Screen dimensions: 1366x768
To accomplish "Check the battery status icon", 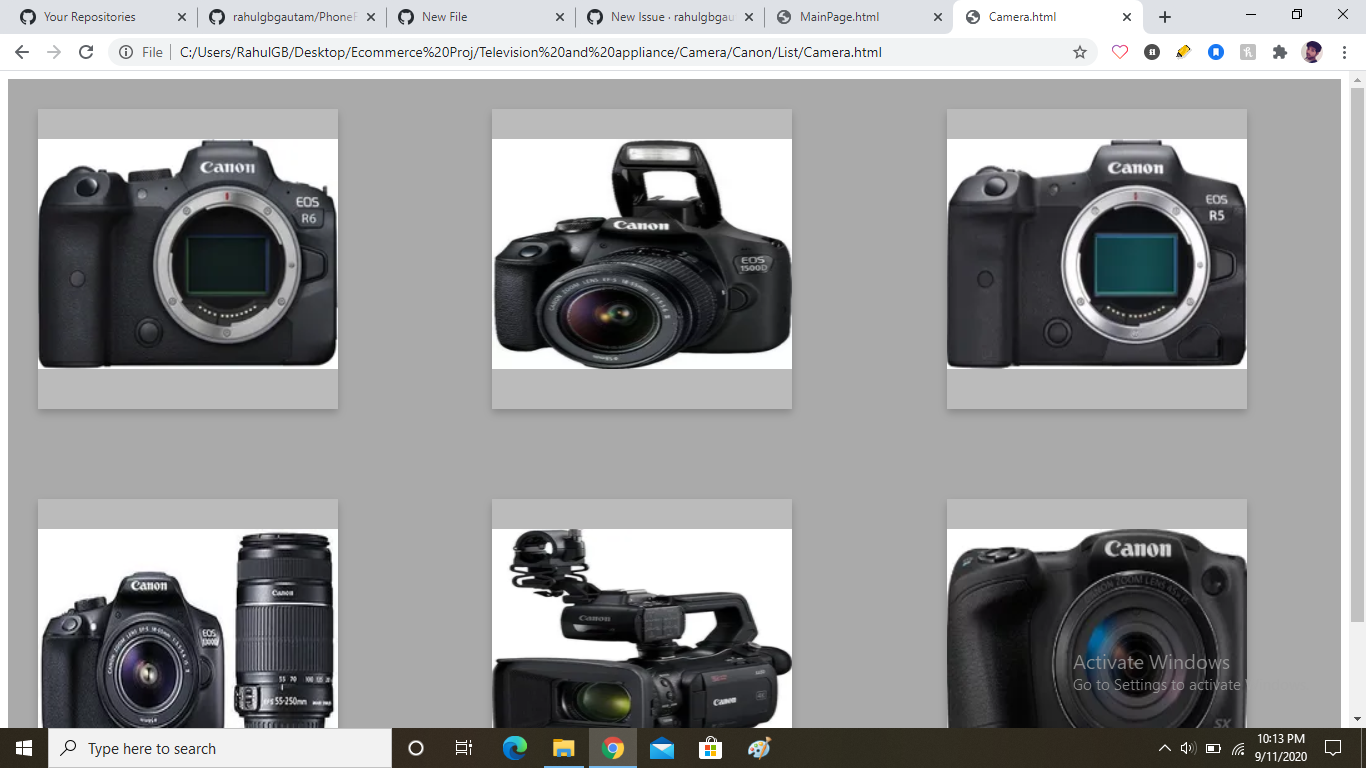I will [x=1213, y=748].
